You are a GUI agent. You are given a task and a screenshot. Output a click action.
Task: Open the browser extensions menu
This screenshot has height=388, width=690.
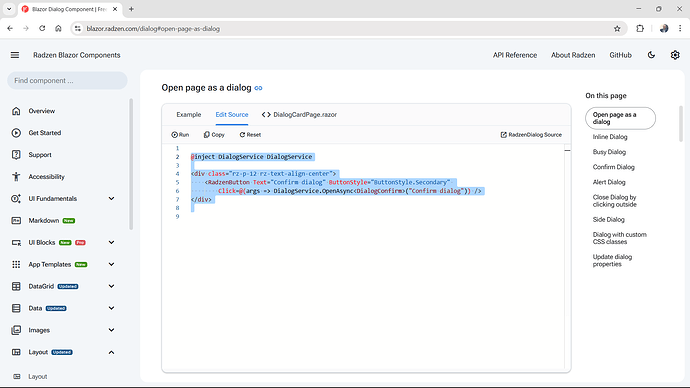coord(640,29)
